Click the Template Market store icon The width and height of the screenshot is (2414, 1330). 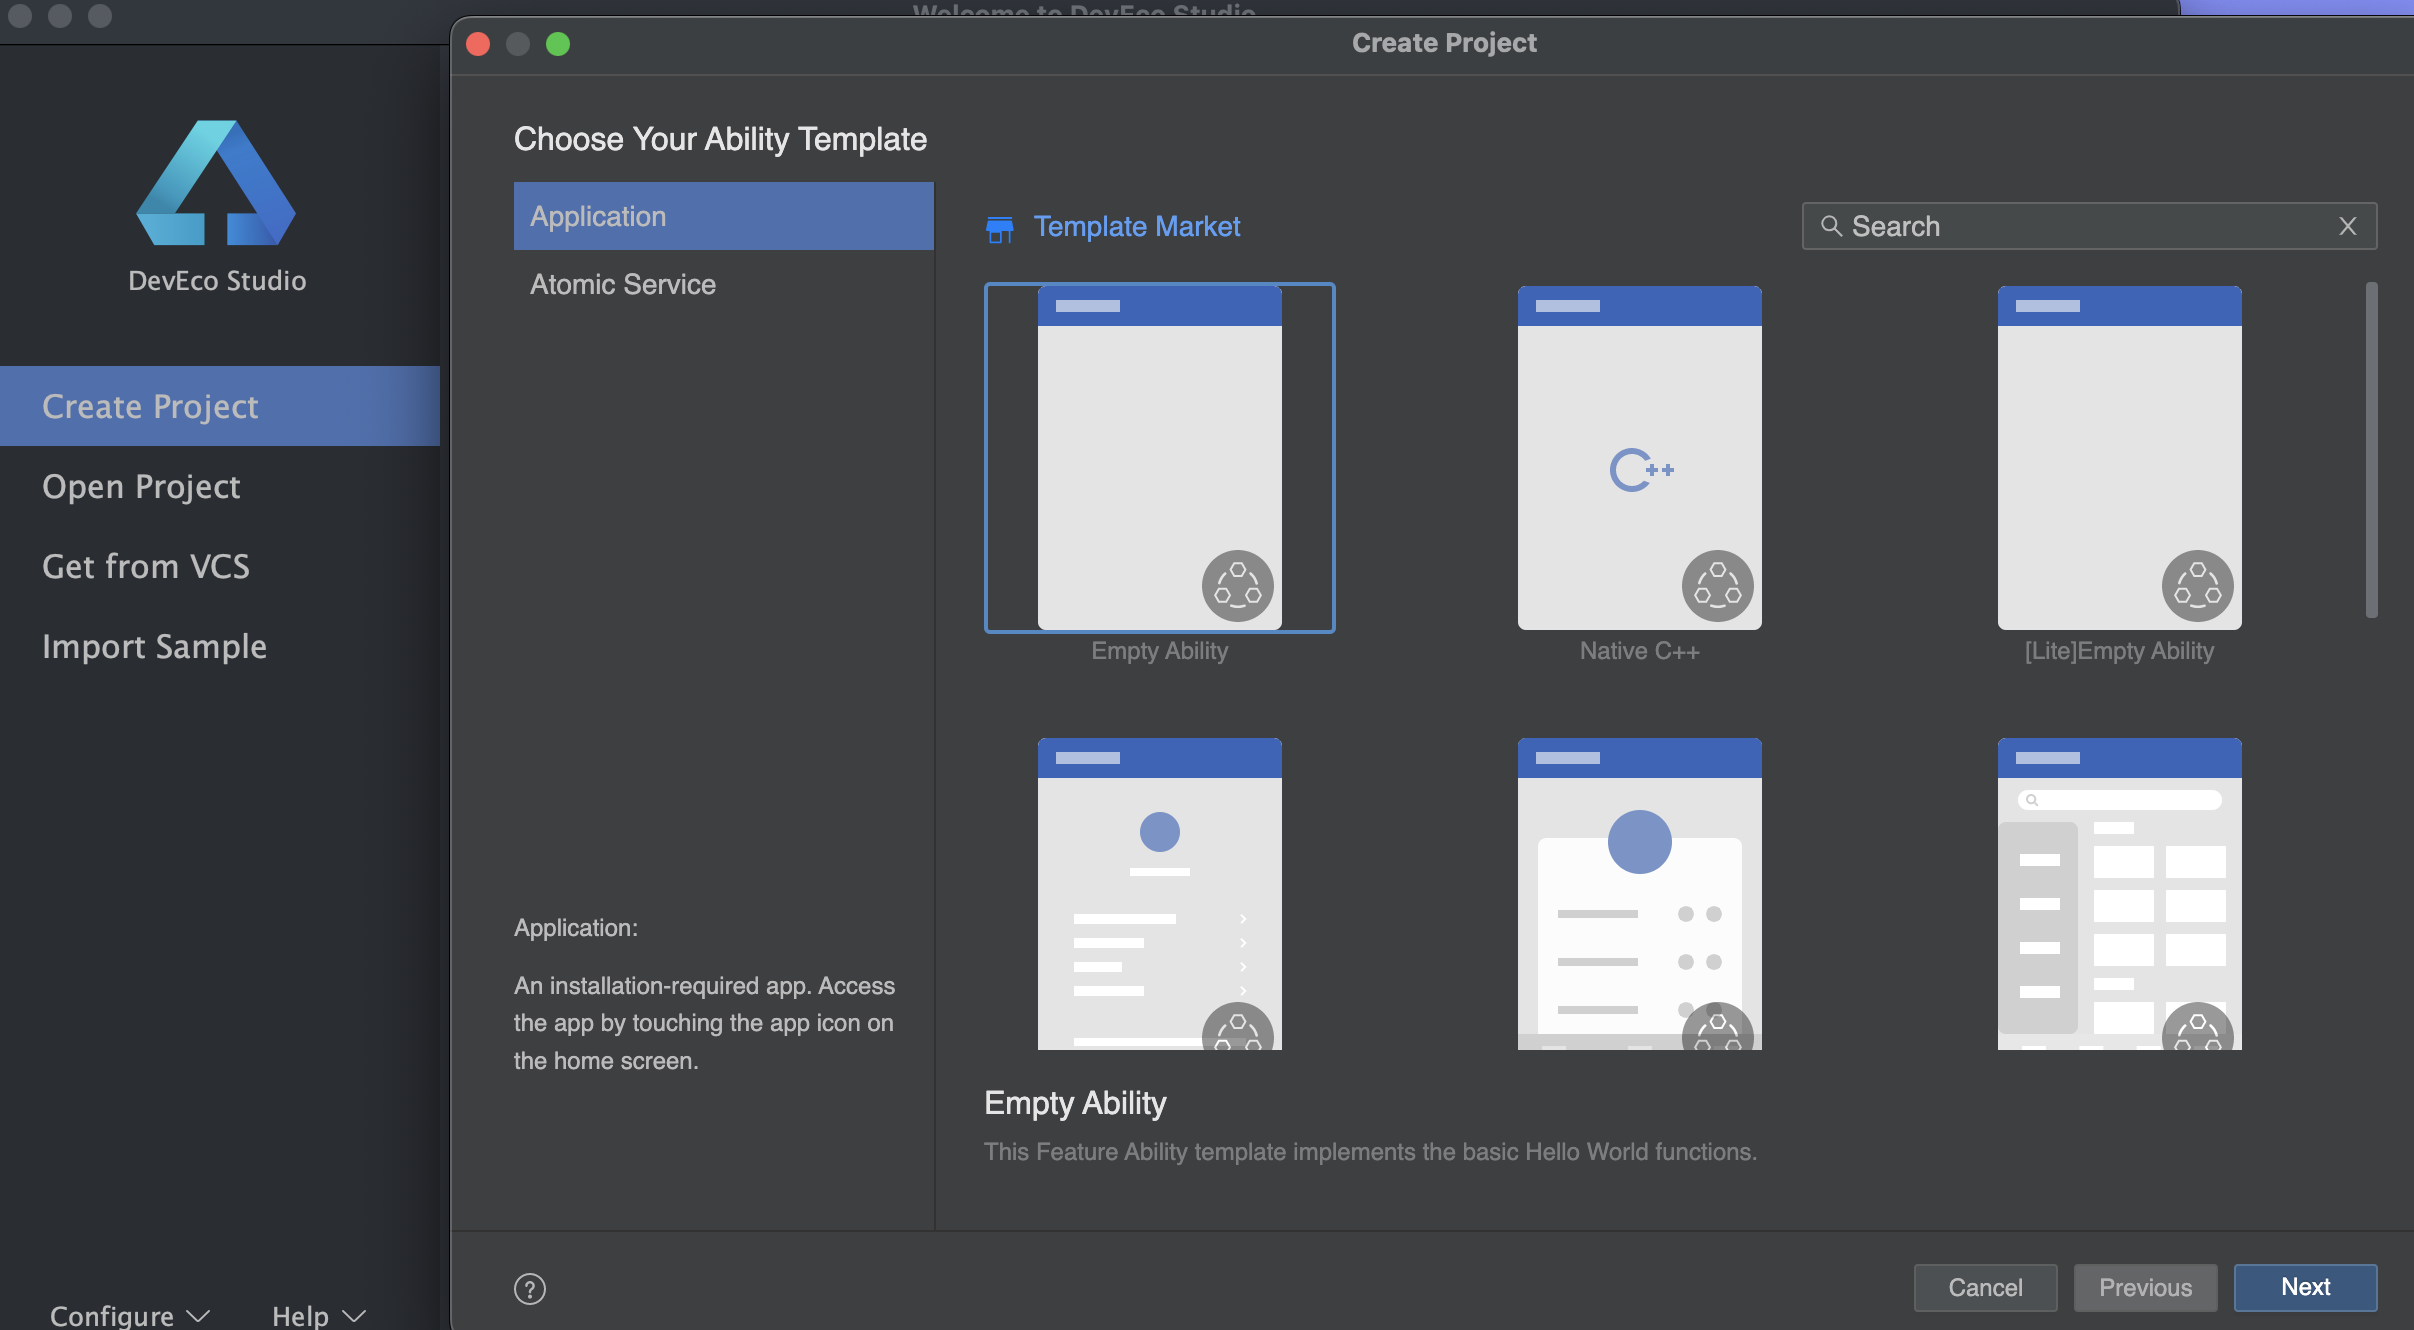999,229
